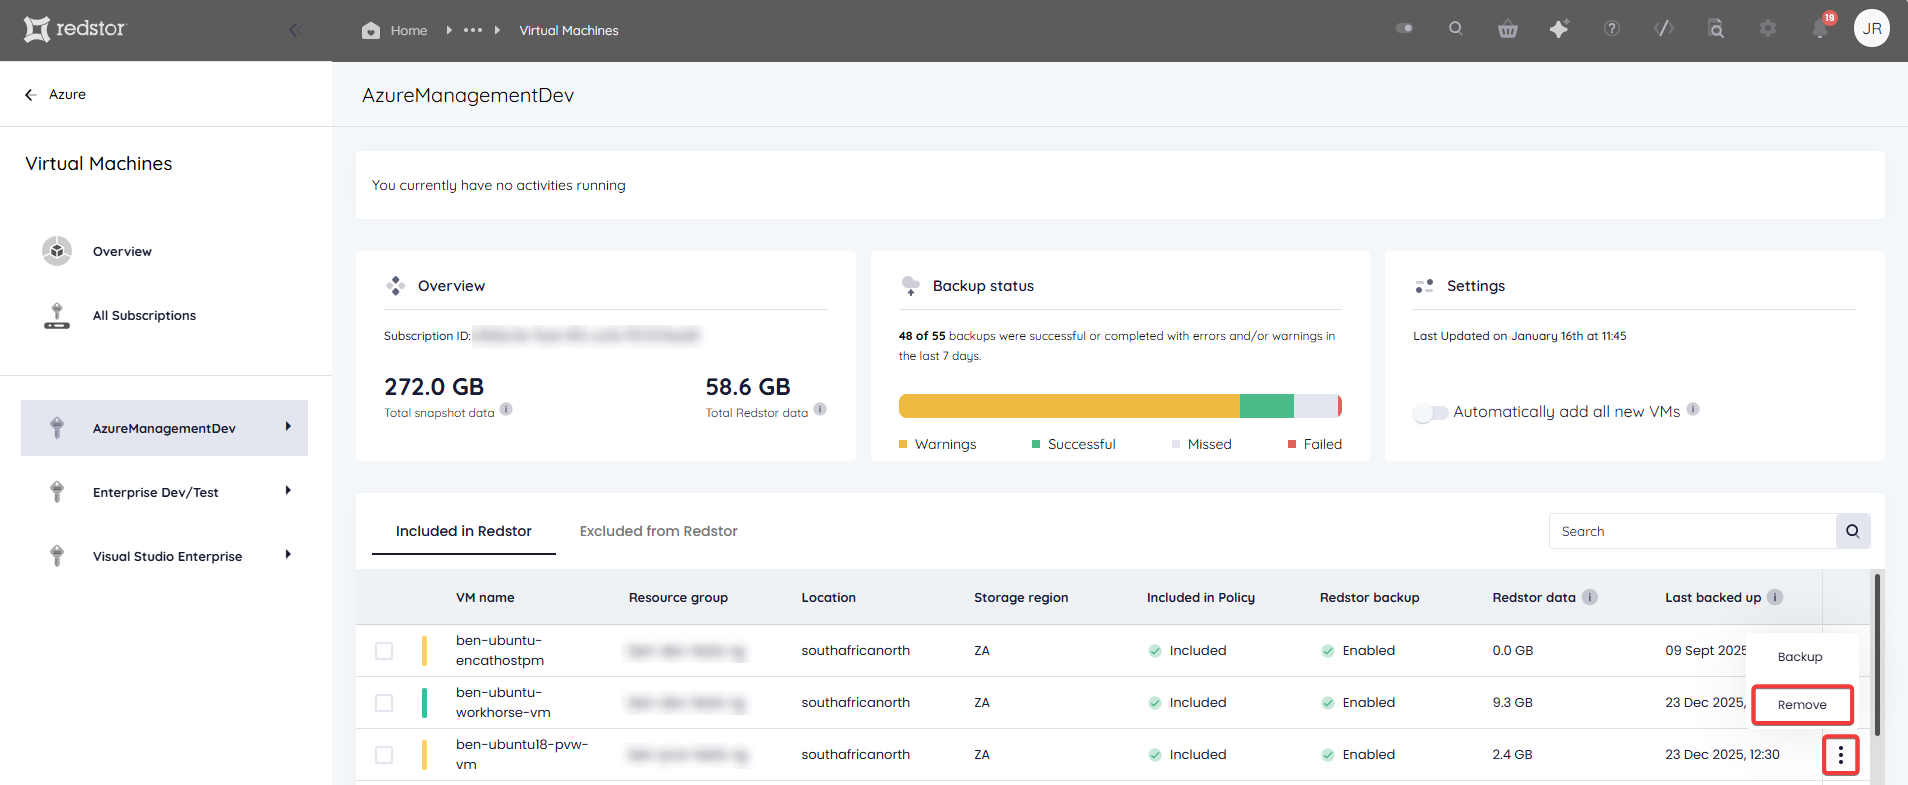1908x785 pixels.
Task: Select Visual Studio Enterprise subscription
Action: [x=165, y=556]
